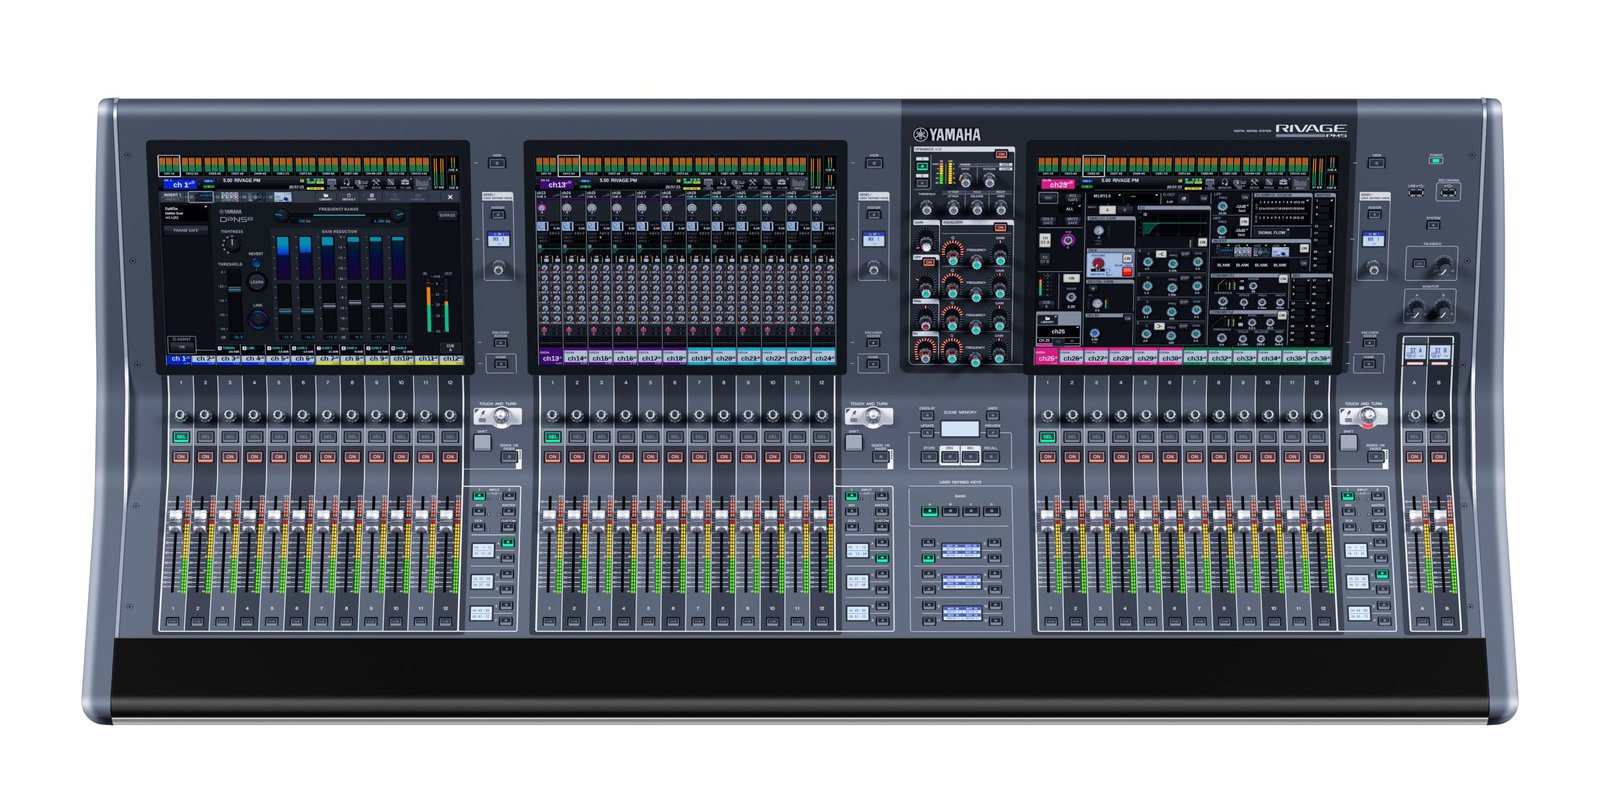1600x800 pixels.
Task: Select the ch19 channel name tab
Action: (699, 358)
